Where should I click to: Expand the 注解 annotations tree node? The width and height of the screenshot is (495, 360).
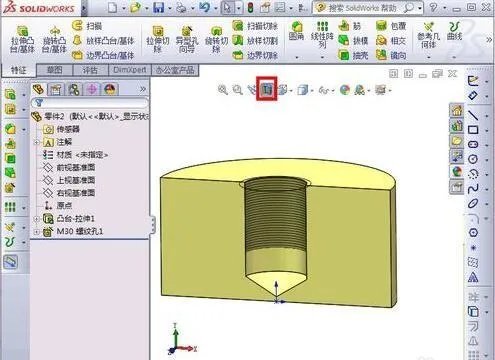(x=37, y=142)
